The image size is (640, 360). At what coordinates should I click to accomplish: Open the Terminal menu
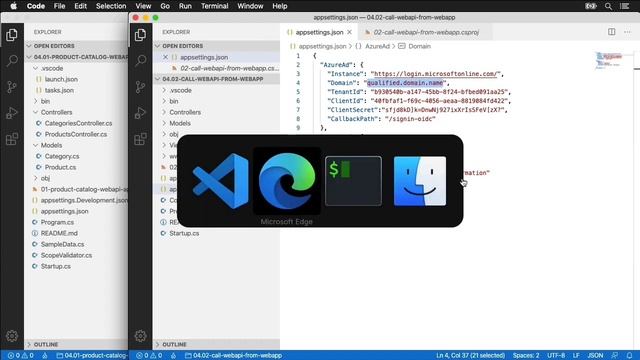(x=215, y=6)
